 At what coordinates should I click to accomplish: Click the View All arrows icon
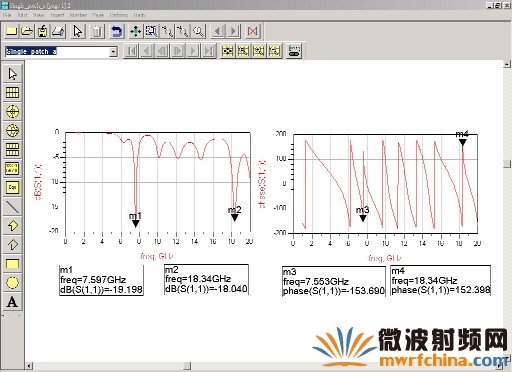[x=135, y=31]
